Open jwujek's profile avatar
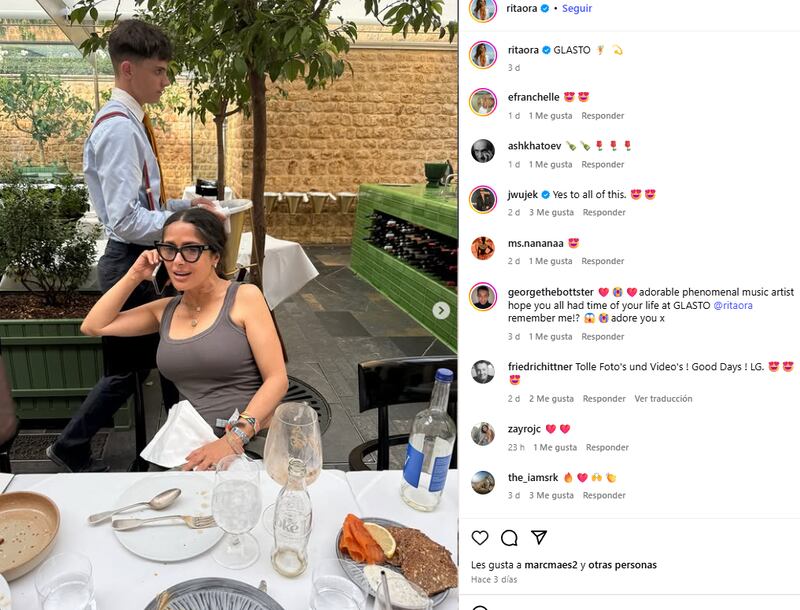The height and width of the screenshot is (610, 800). pos(483,199)
